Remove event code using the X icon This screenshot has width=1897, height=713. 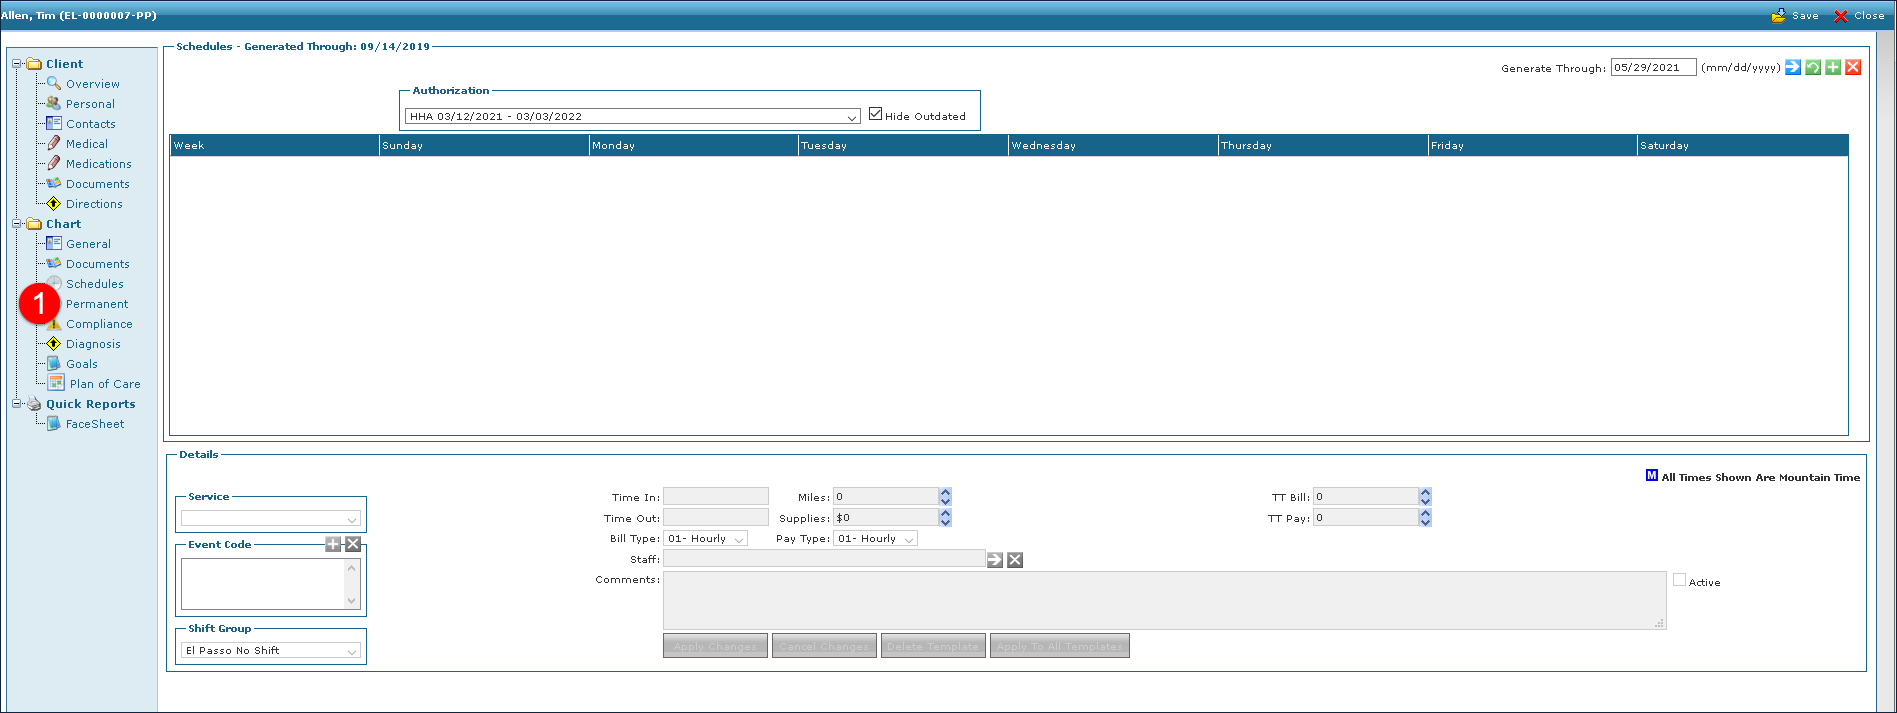pos(353,544)
